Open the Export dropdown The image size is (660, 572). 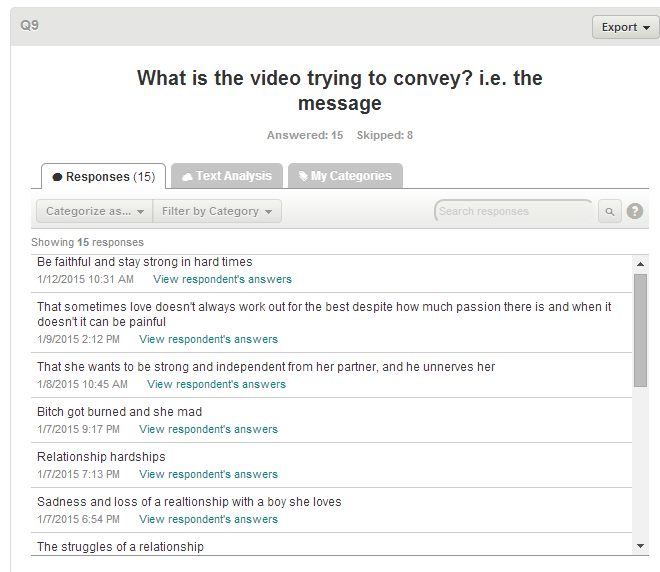[x=625, y=27]
